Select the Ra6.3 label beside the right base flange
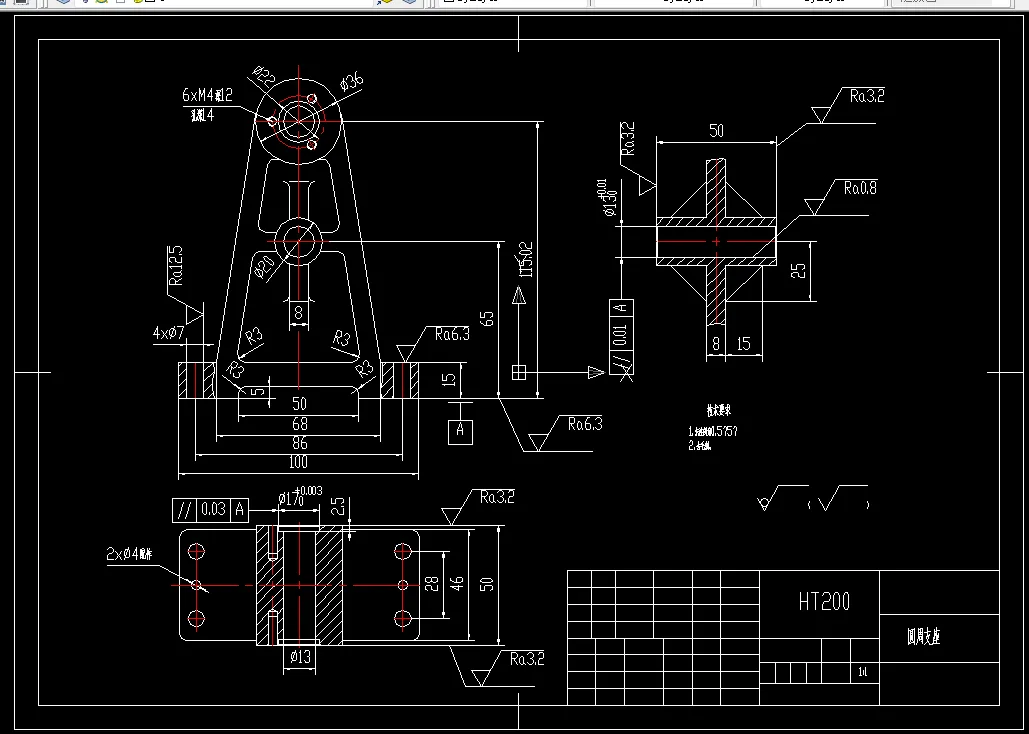 (x=452, y=334)
